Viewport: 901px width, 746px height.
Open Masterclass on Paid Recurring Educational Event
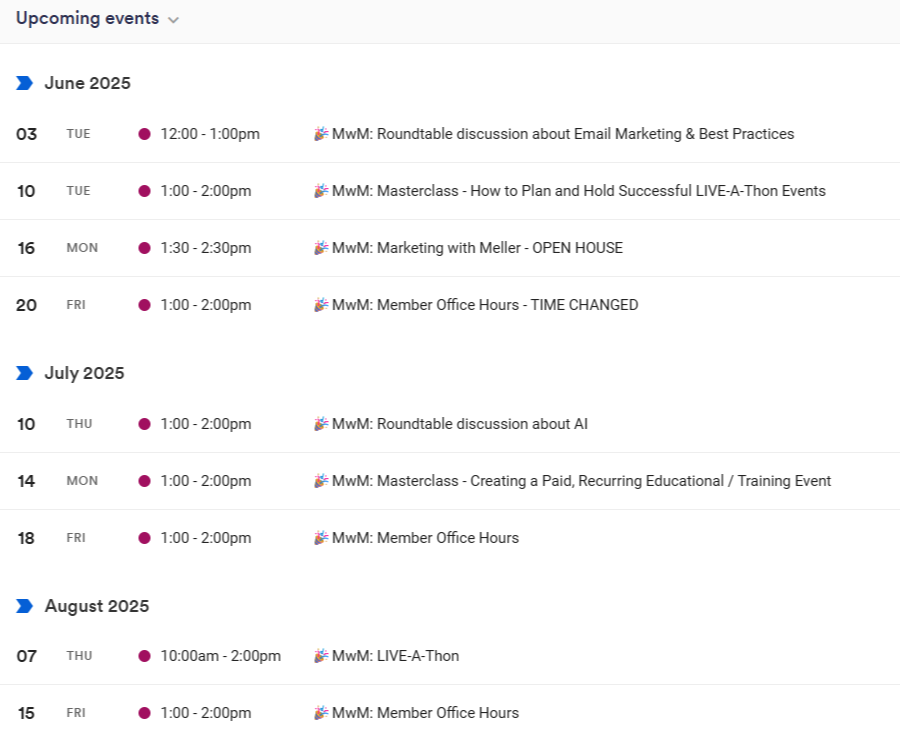581,481
